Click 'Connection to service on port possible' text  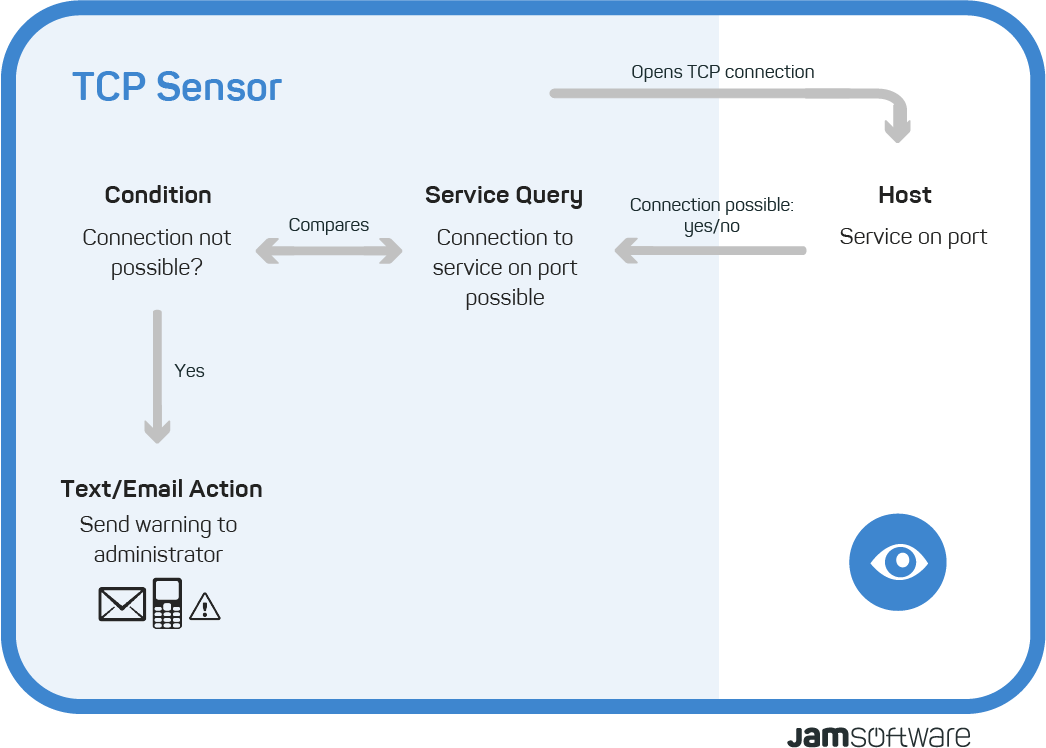505,268
